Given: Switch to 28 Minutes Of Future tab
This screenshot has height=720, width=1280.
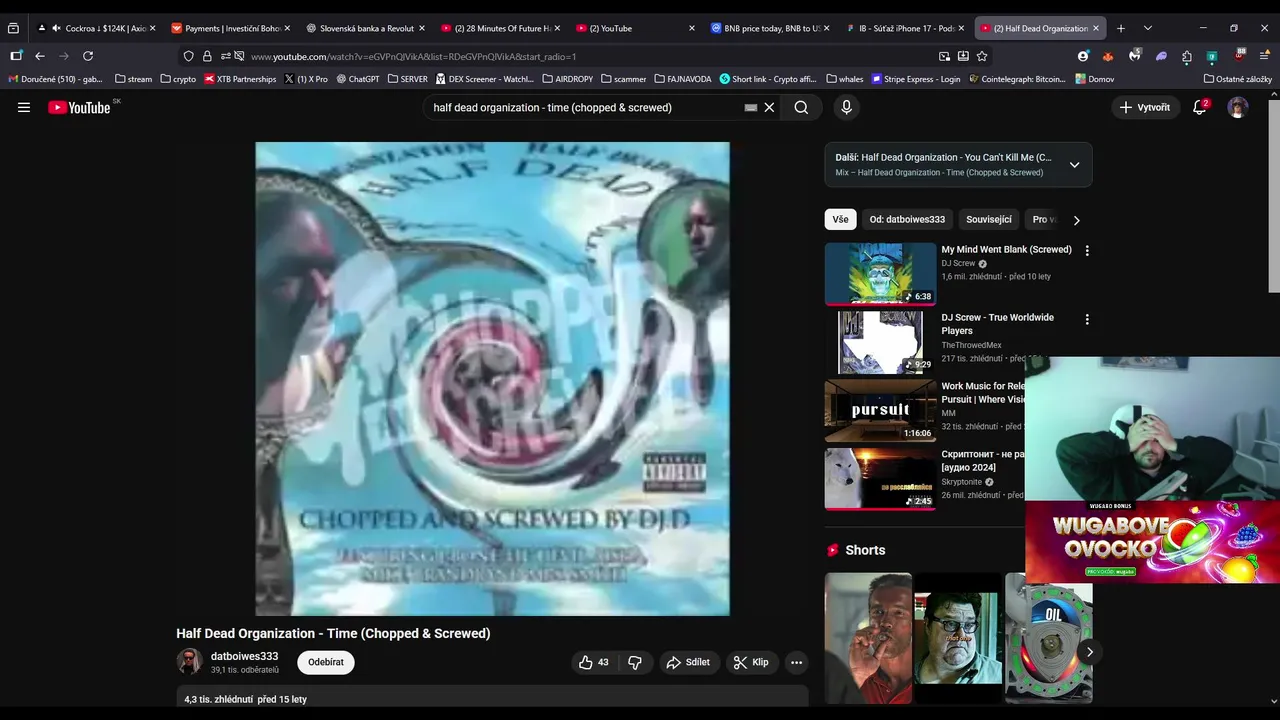Looking at the screenshot, I should [500, 28].
